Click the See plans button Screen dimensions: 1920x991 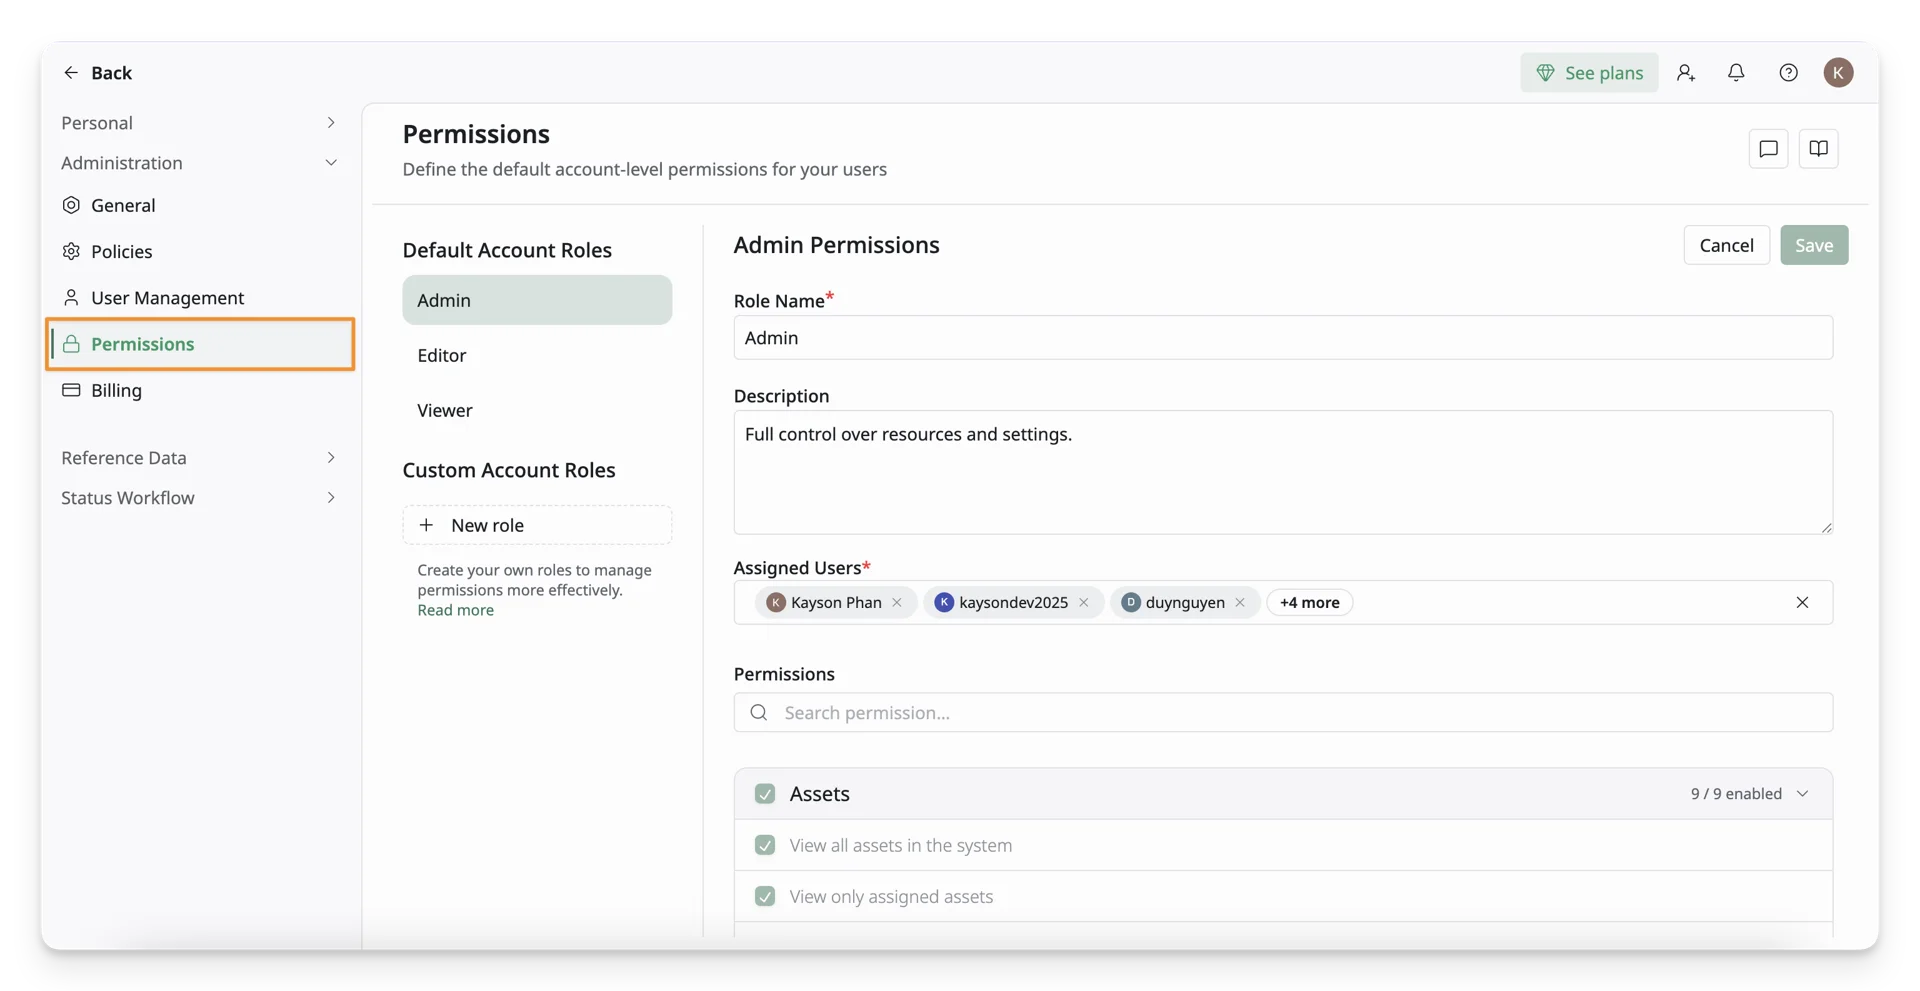pyautogui.click(x=1589, y=72)
